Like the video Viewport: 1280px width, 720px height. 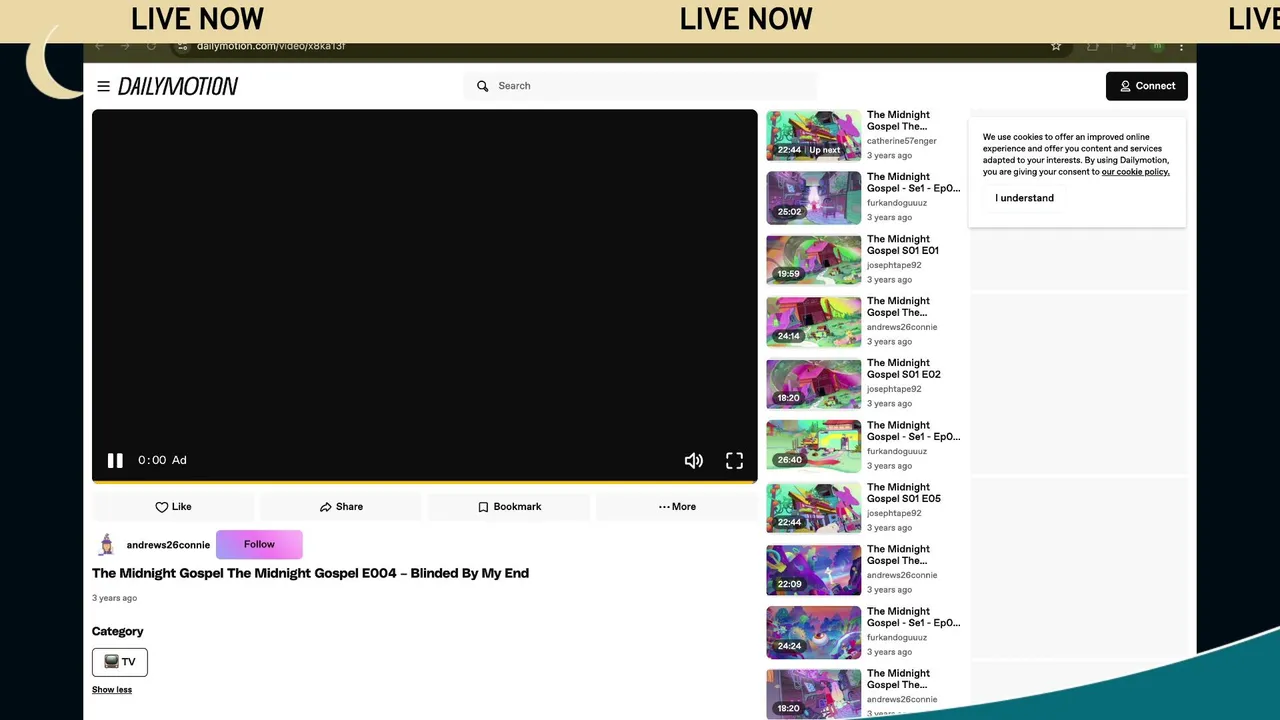point(173,507)
